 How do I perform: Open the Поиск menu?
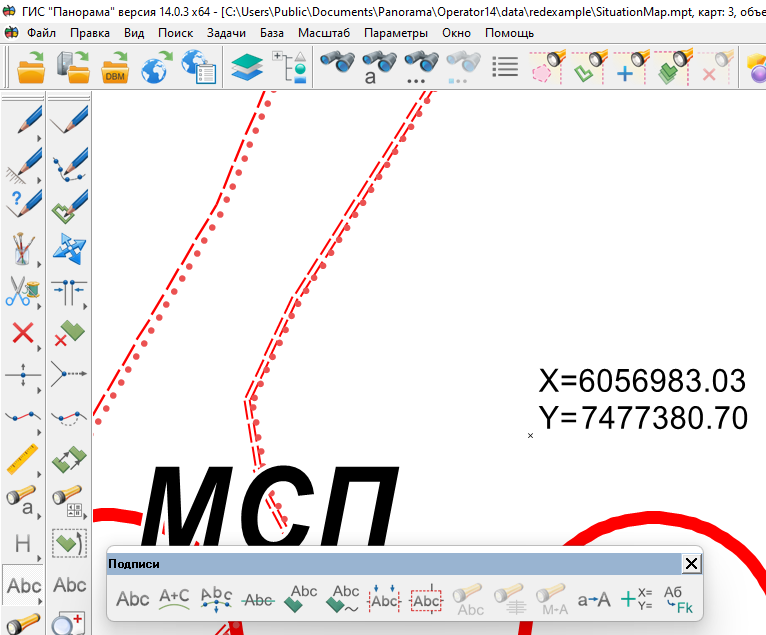(x=175, y=33)
